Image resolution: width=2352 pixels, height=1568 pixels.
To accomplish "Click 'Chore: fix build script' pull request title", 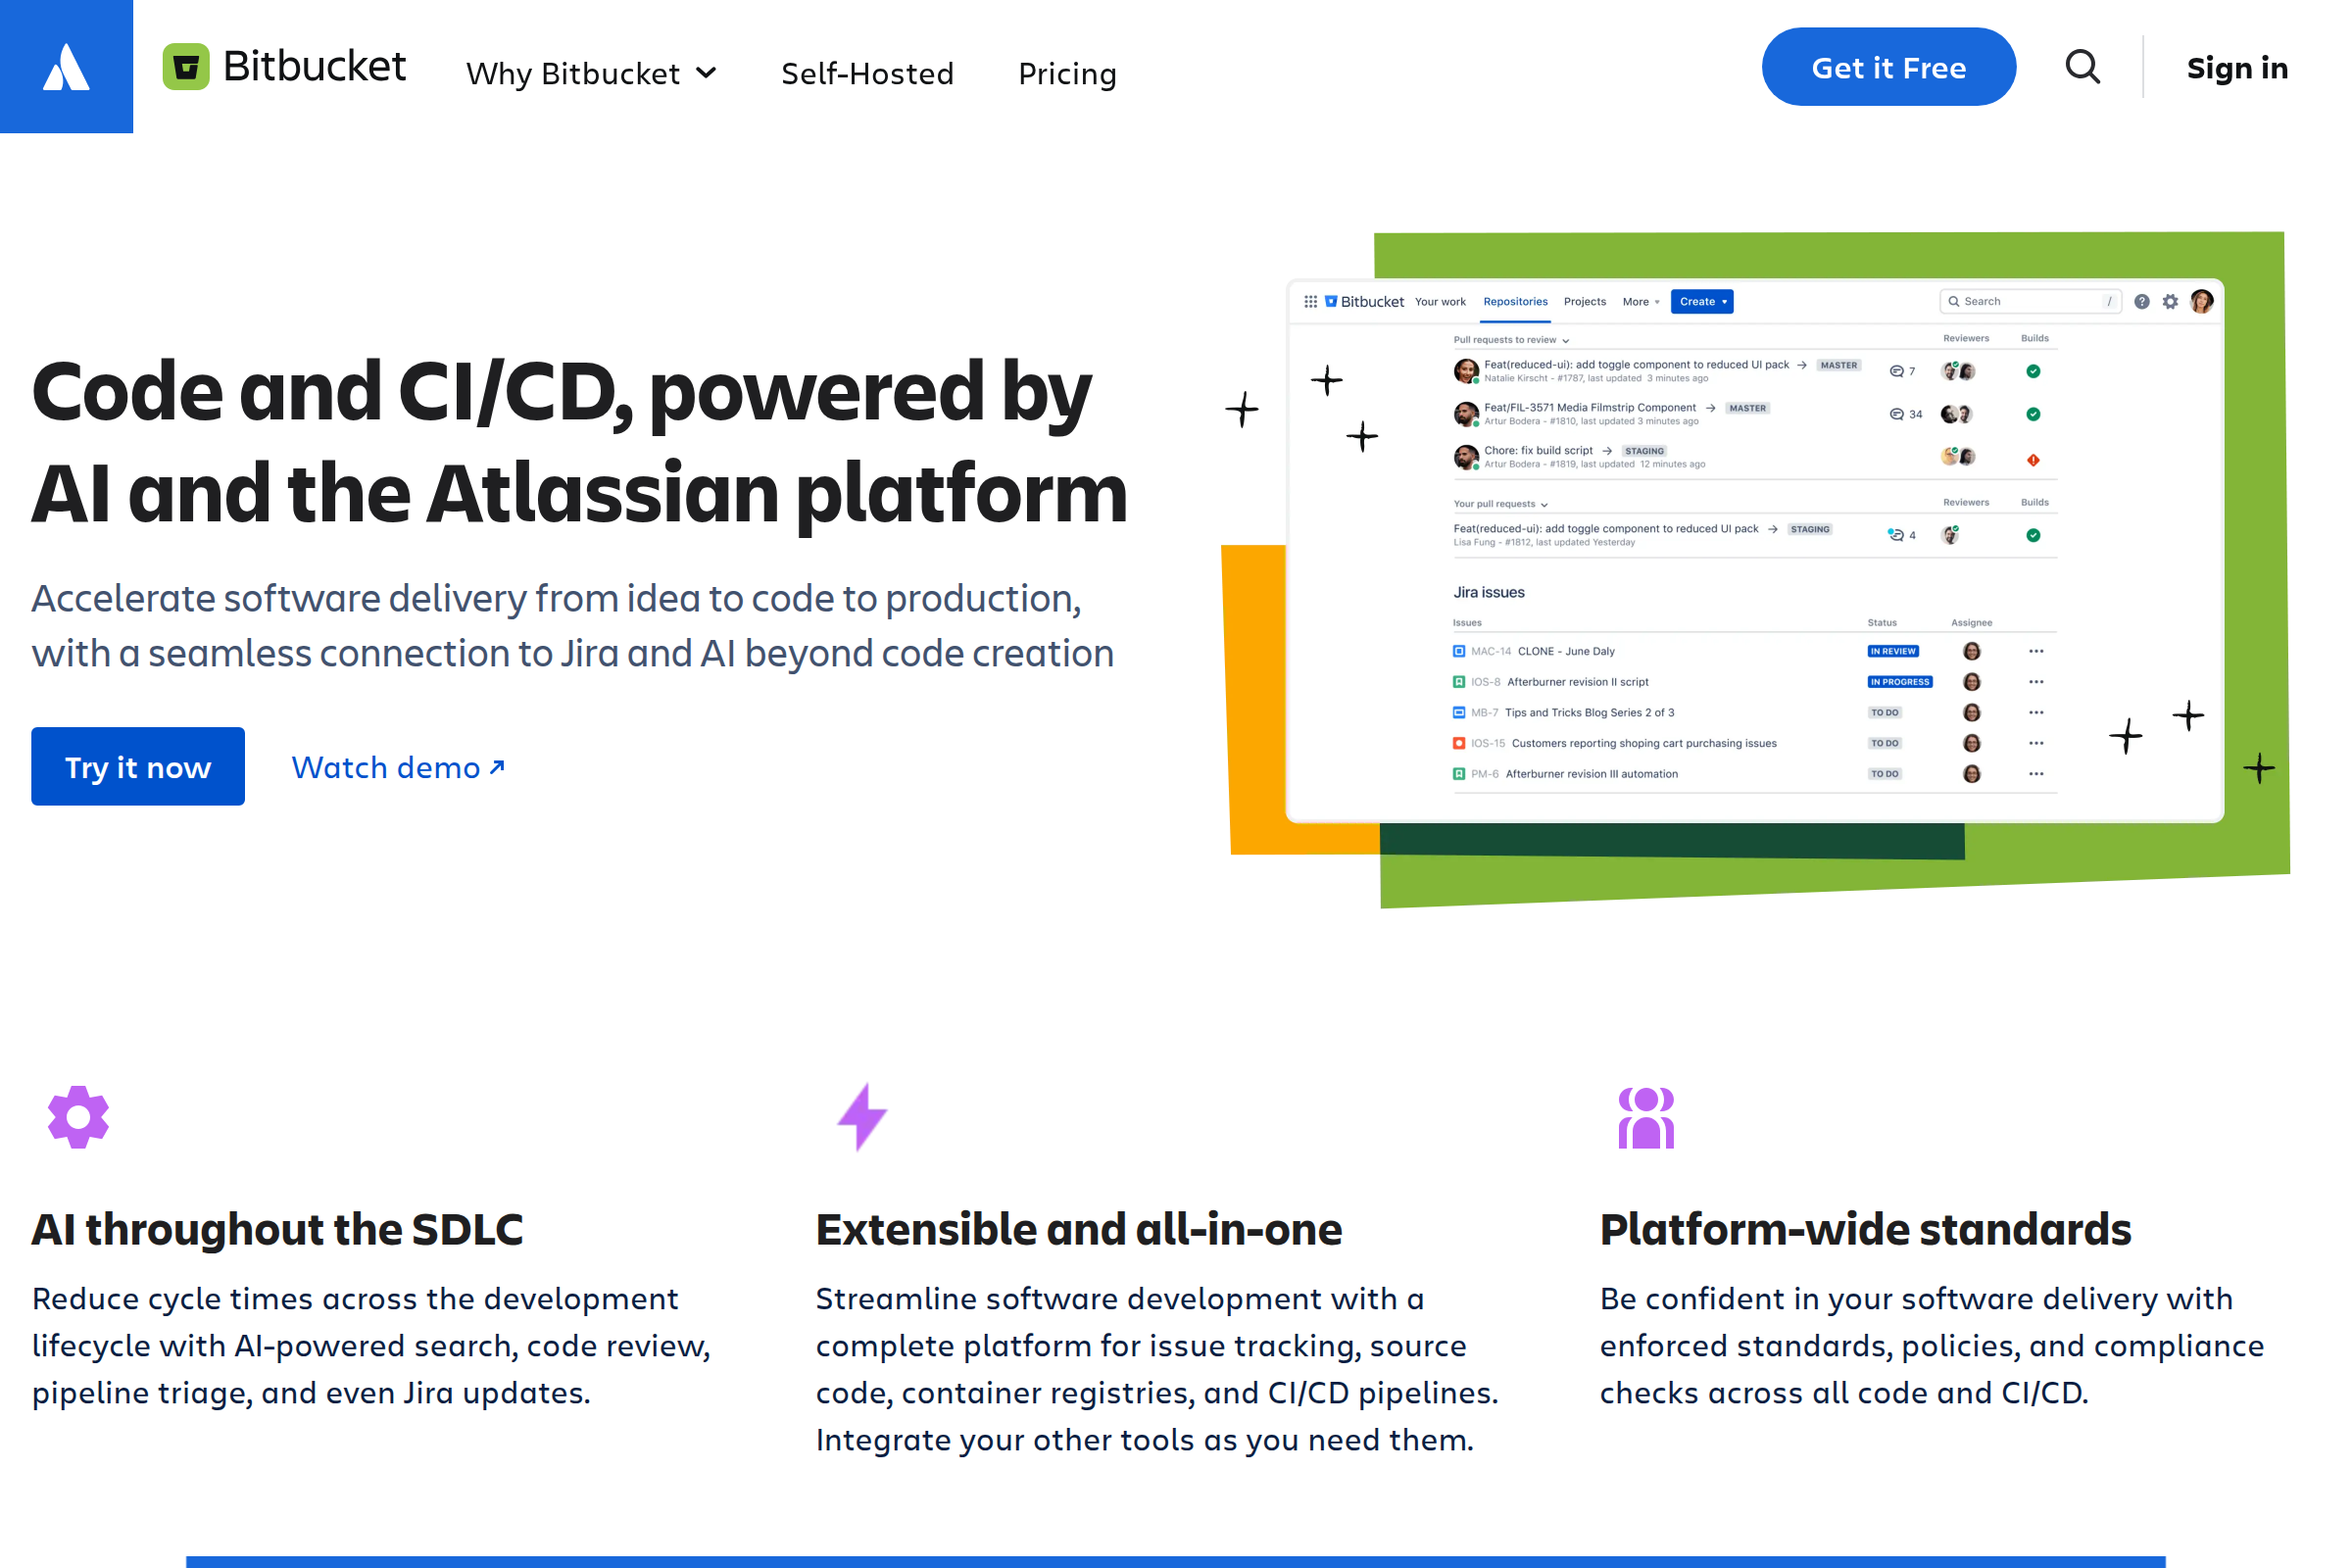I will coord(1538,450).
